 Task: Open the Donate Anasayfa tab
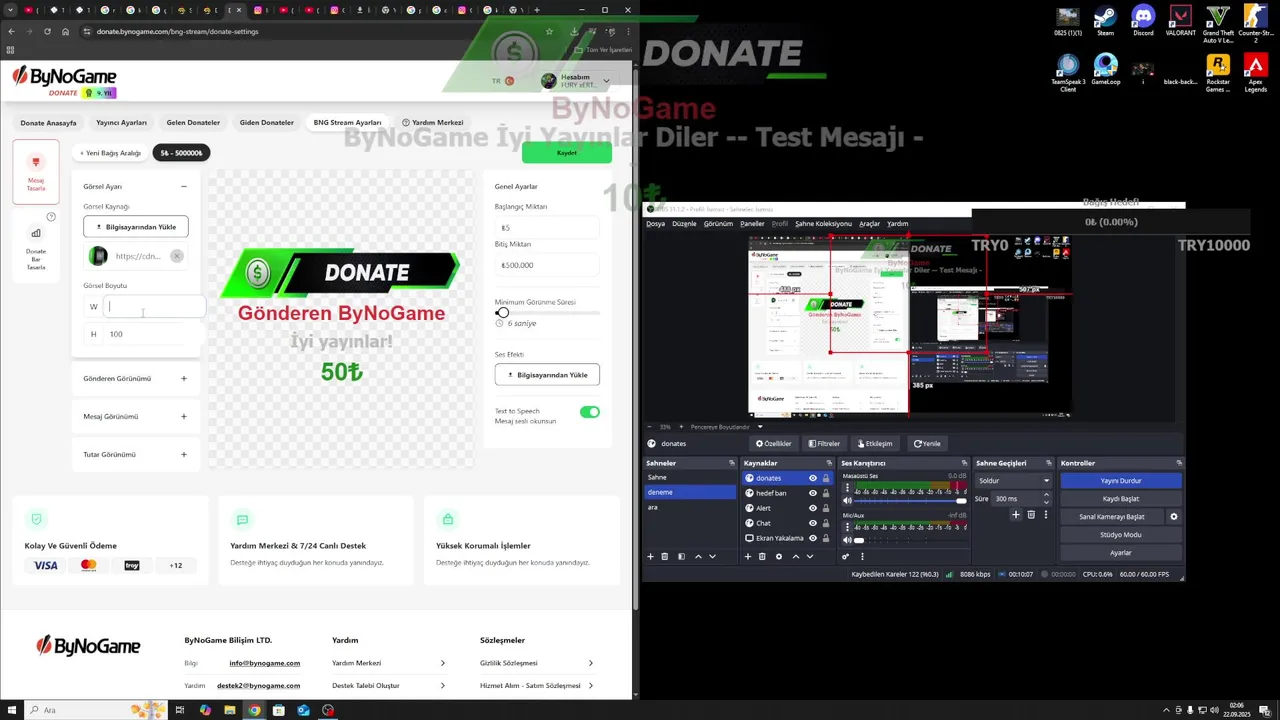[x=49, y=123]
